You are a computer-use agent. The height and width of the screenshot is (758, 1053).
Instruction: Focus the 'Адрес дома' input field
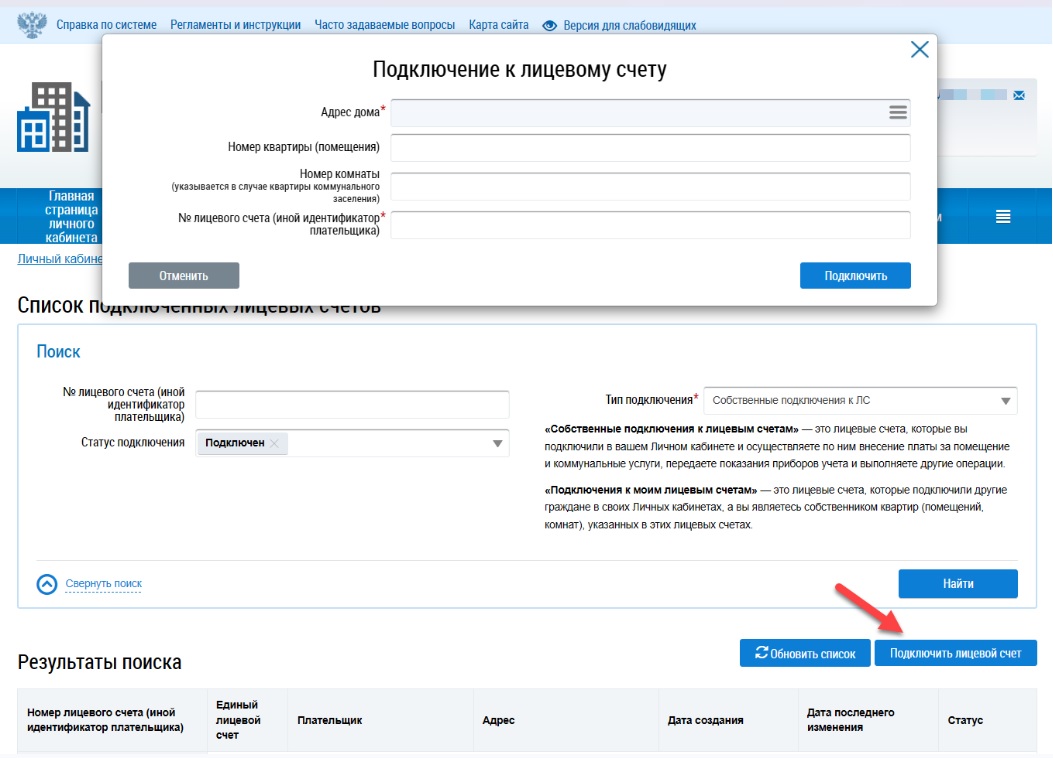(650, 113)
